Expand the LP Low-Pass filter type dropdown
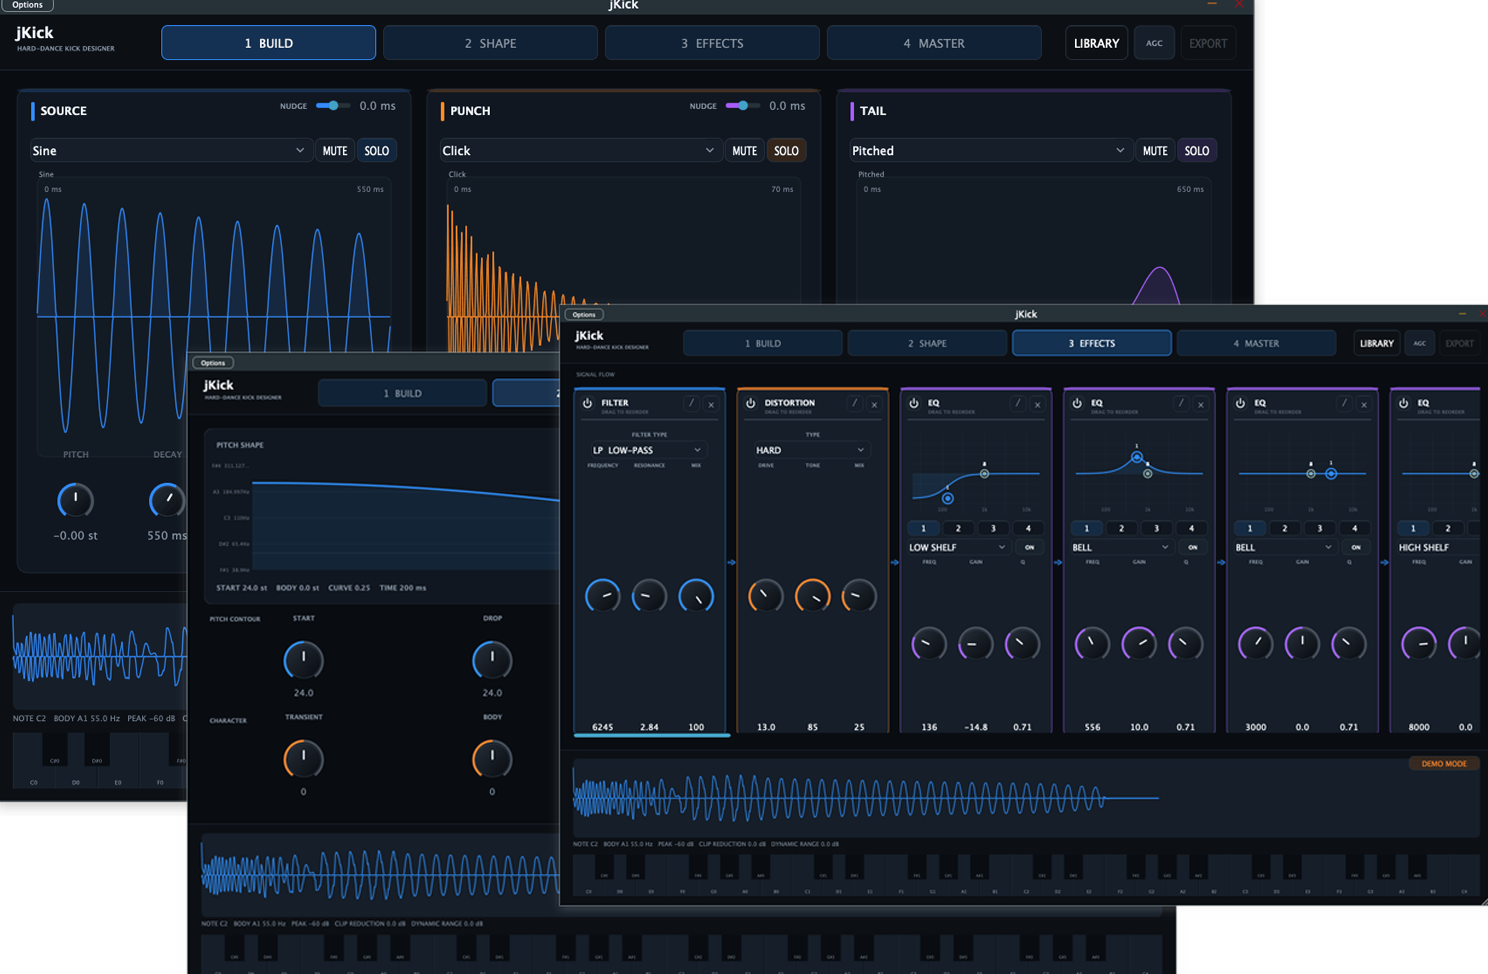Screen dimensions: 1488x974 648,450
